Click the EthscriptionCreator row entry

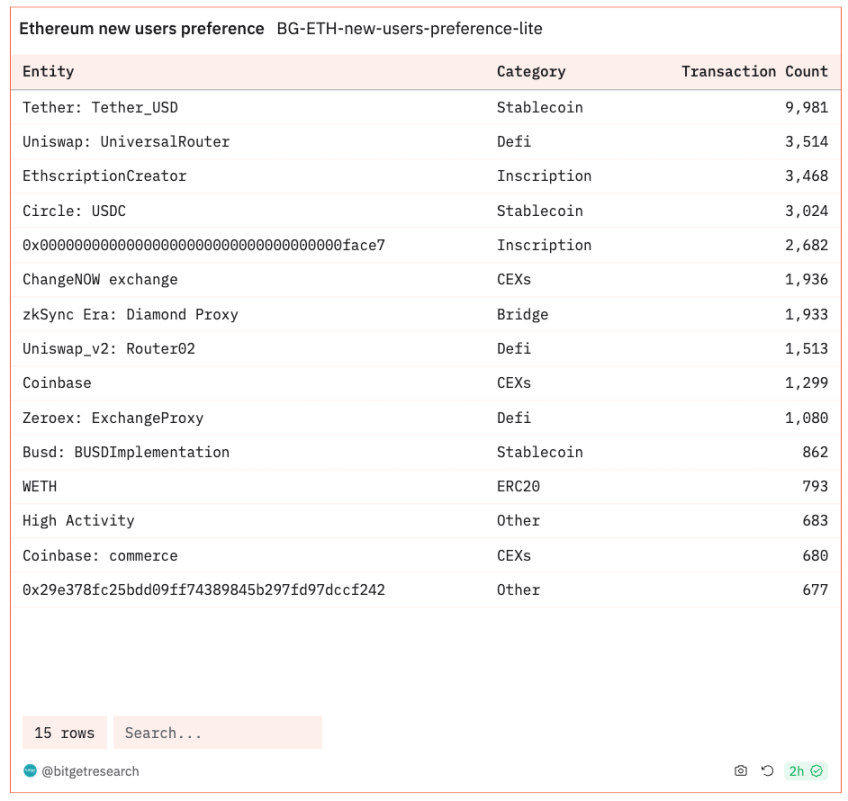coord(104,176)
